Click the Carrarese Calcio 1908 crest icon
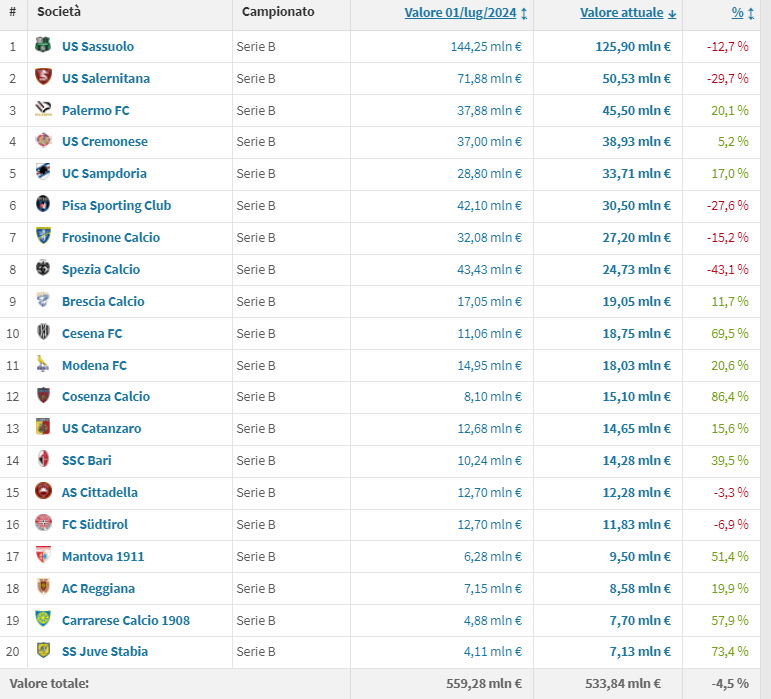 43,620
